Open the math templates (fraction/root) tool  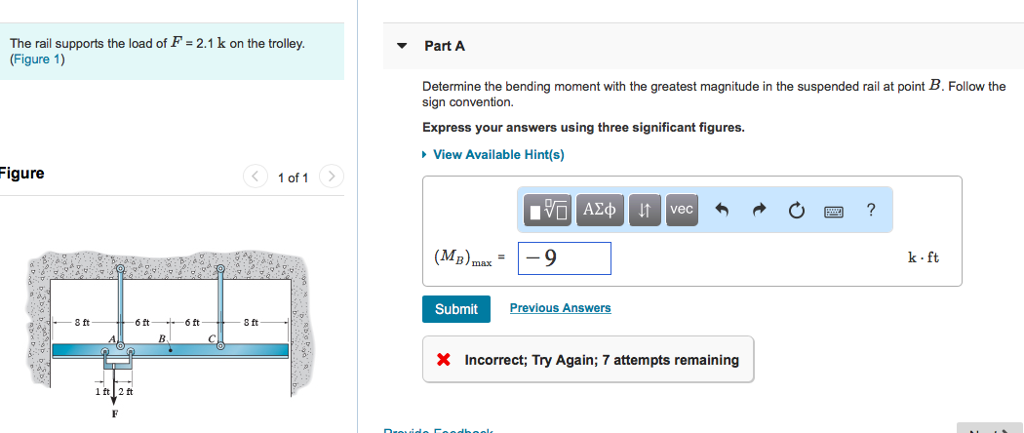pos(548,210)
